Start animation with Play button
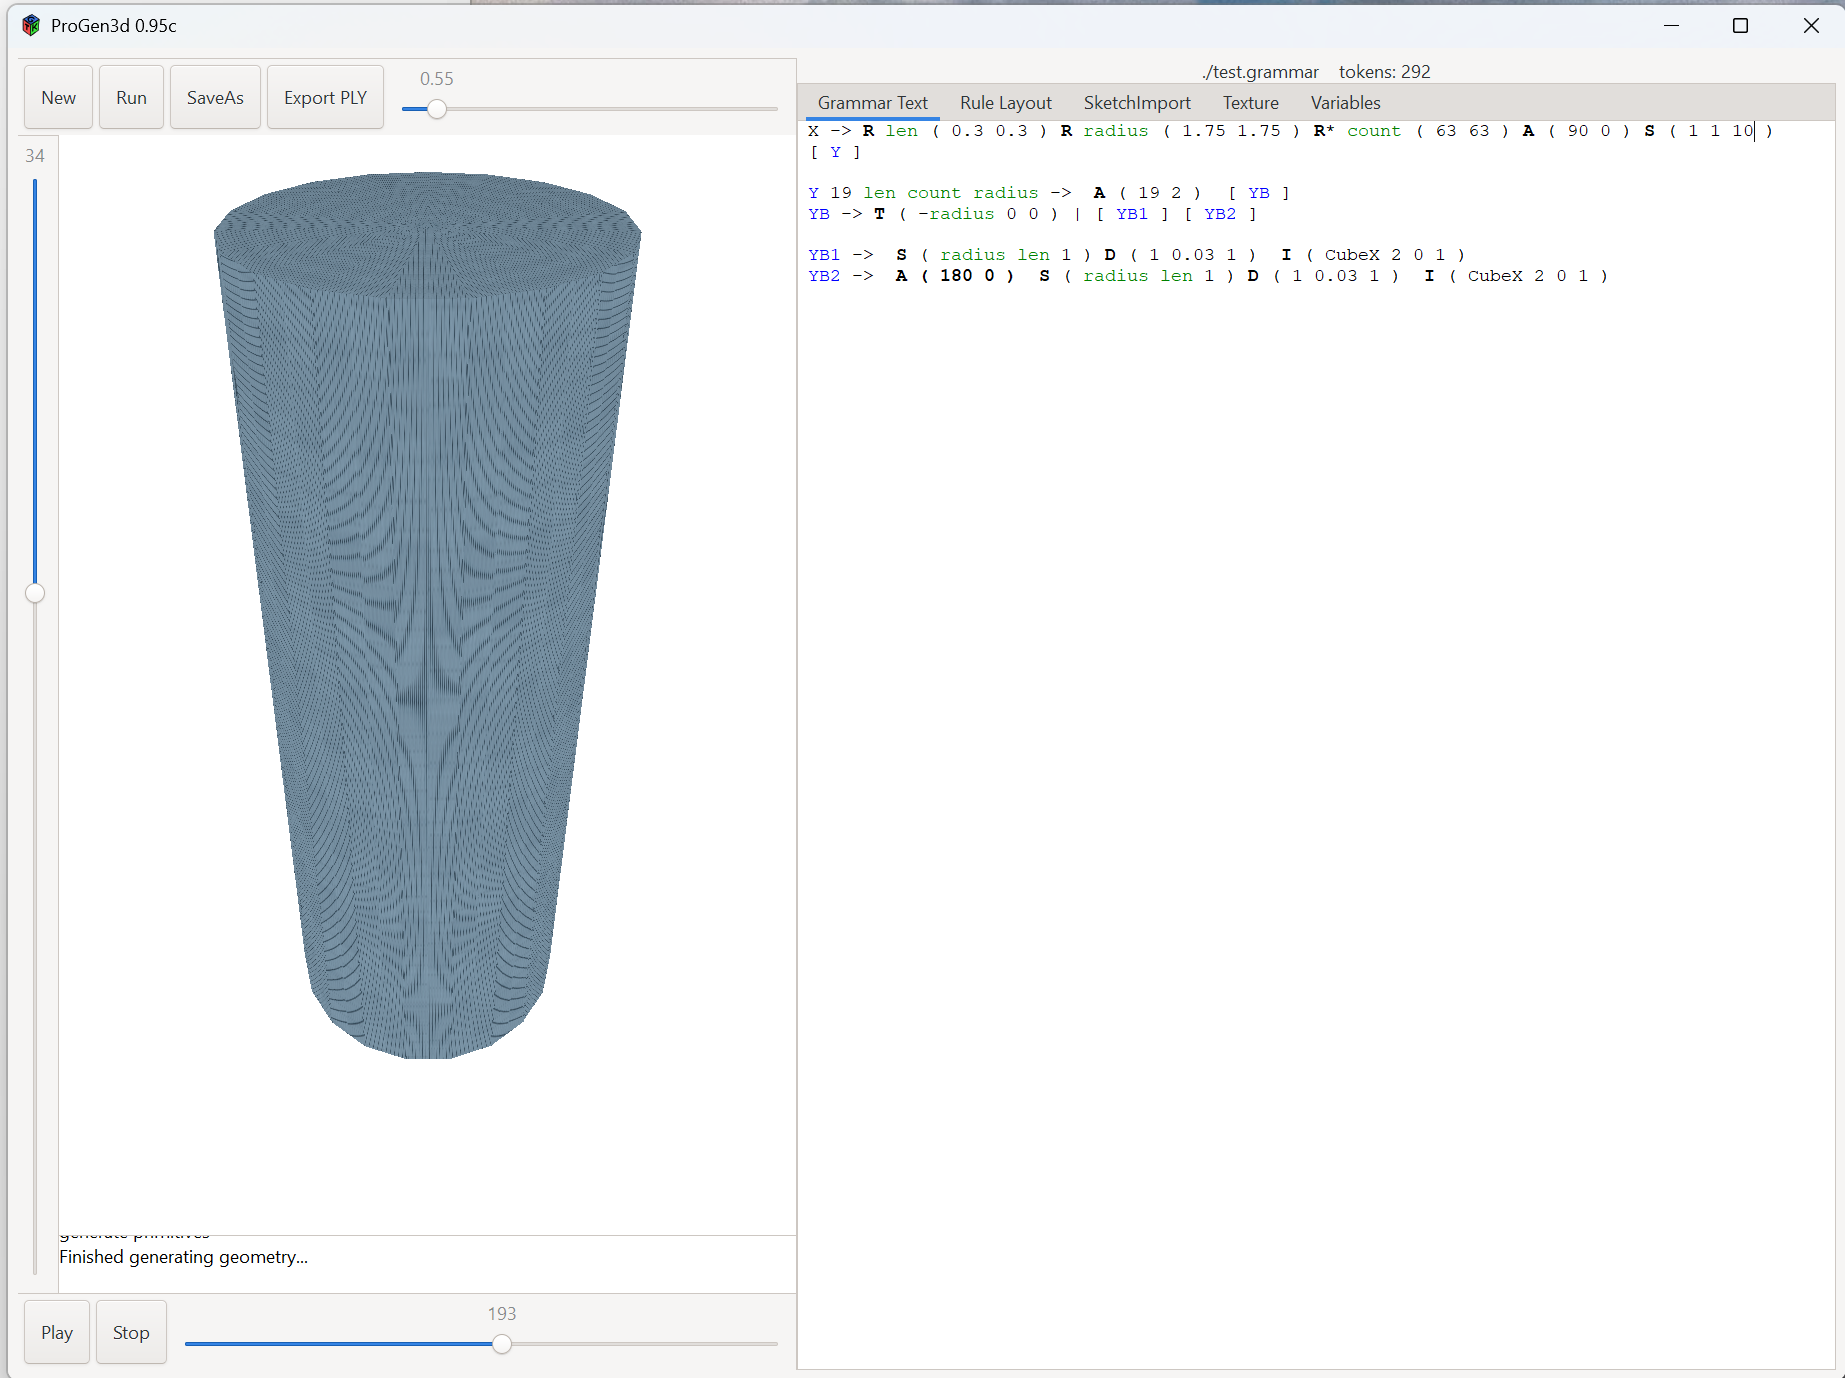The height and width of the screenshot is (1378, 1845). (x=57, y=1332)
